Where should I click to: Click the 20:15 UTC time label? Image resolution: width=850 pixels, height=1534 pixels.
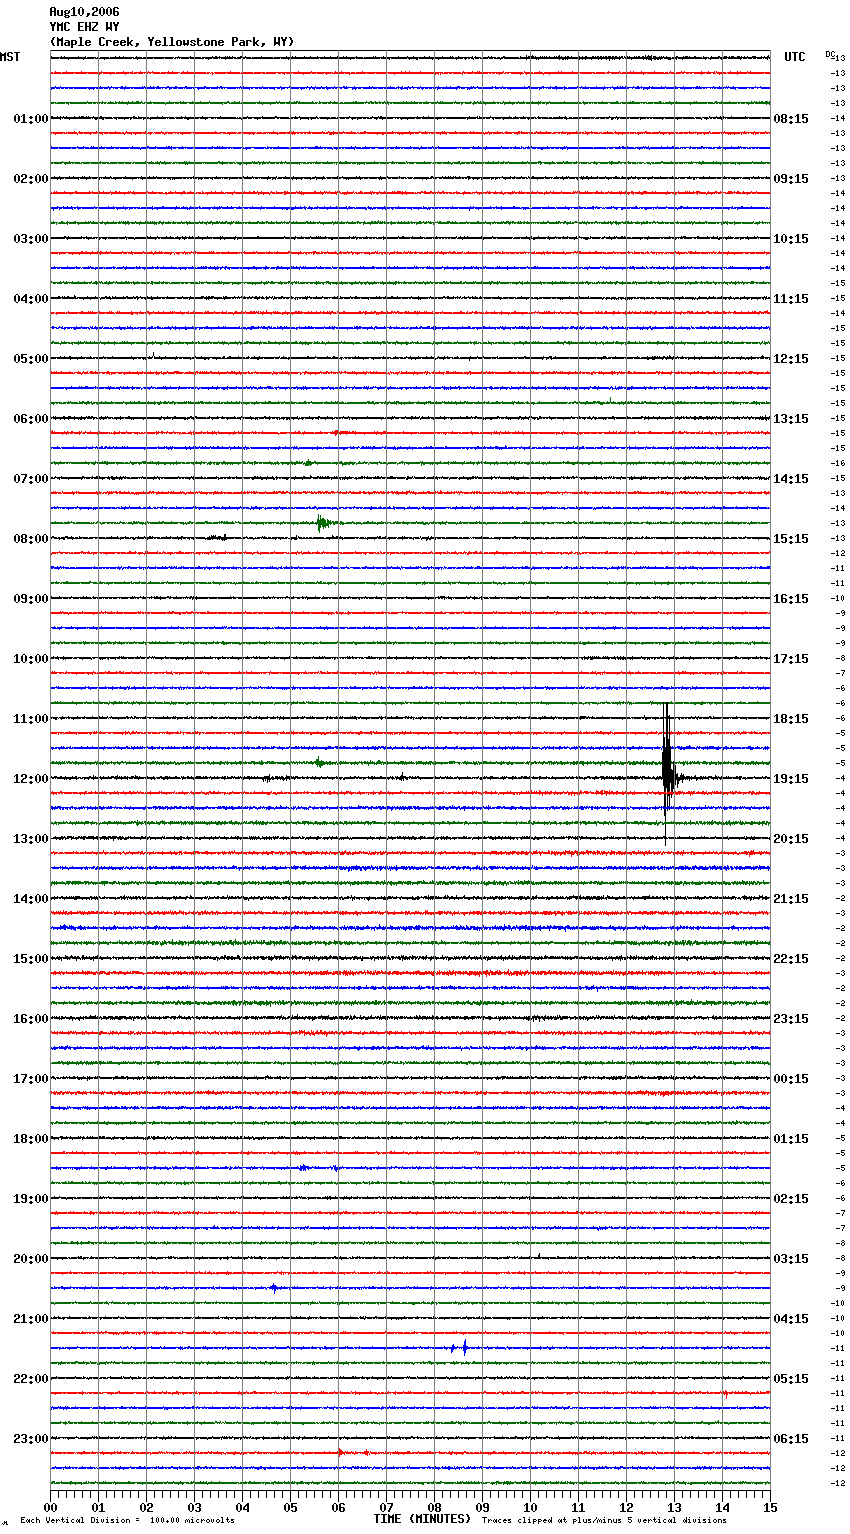click(x=791, y=839)
